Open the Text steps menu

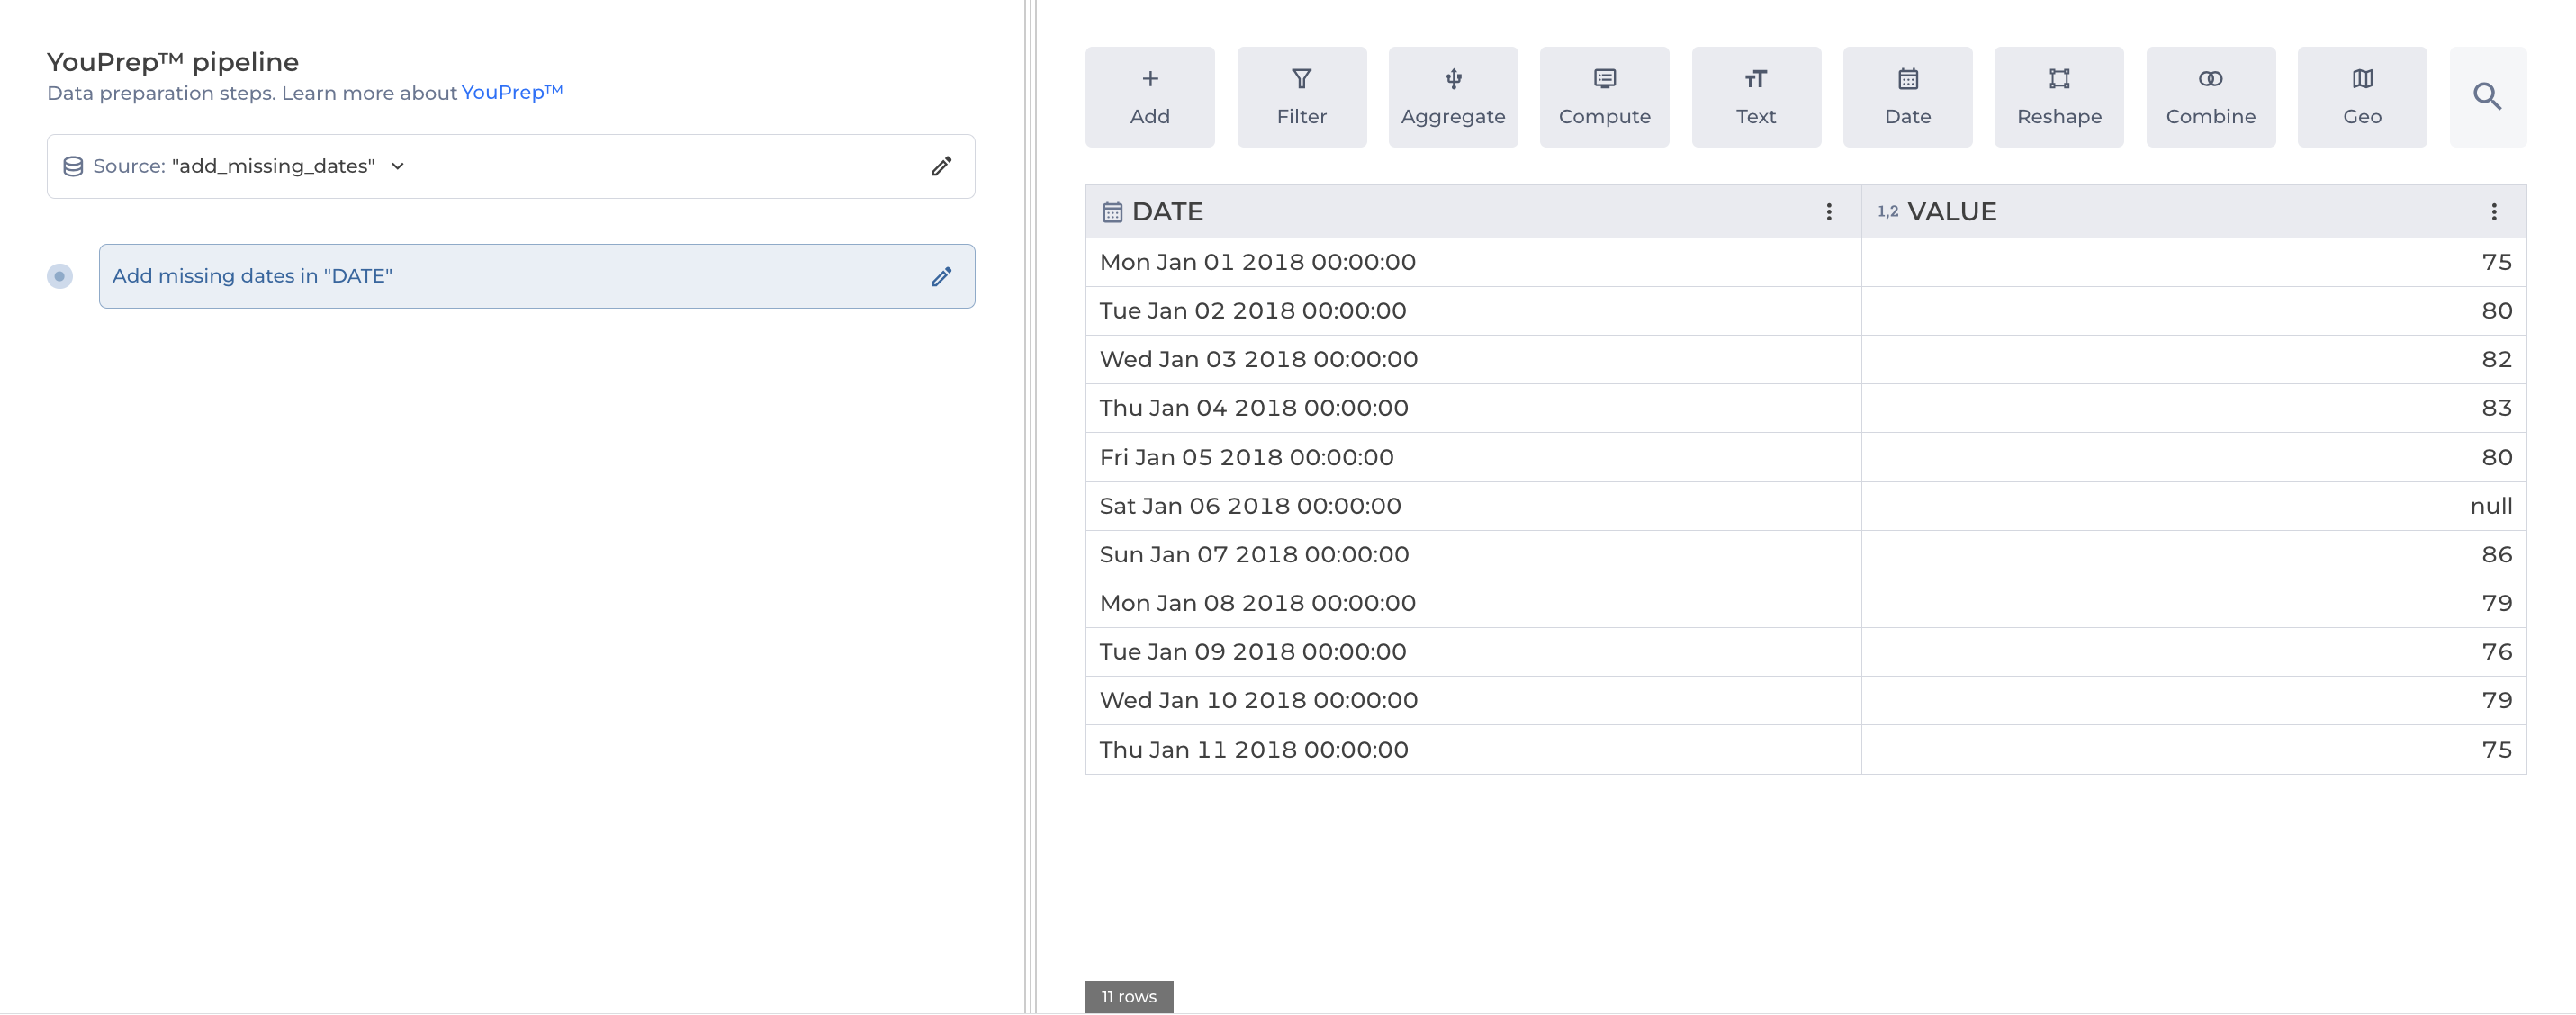tap(1755, 97)
